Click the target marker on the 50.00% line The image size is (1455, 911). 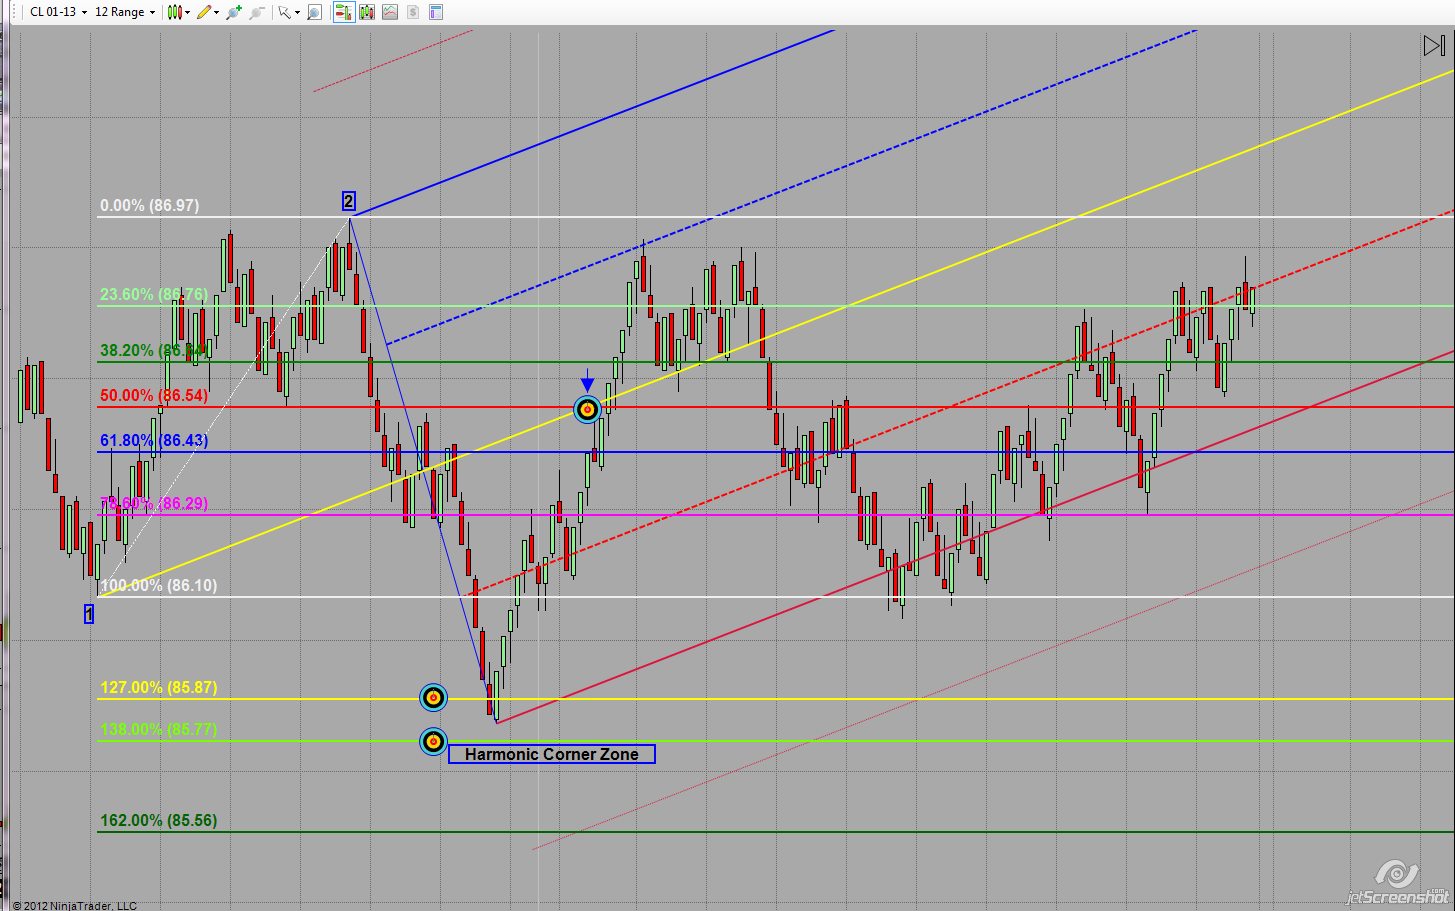point(588,408)
